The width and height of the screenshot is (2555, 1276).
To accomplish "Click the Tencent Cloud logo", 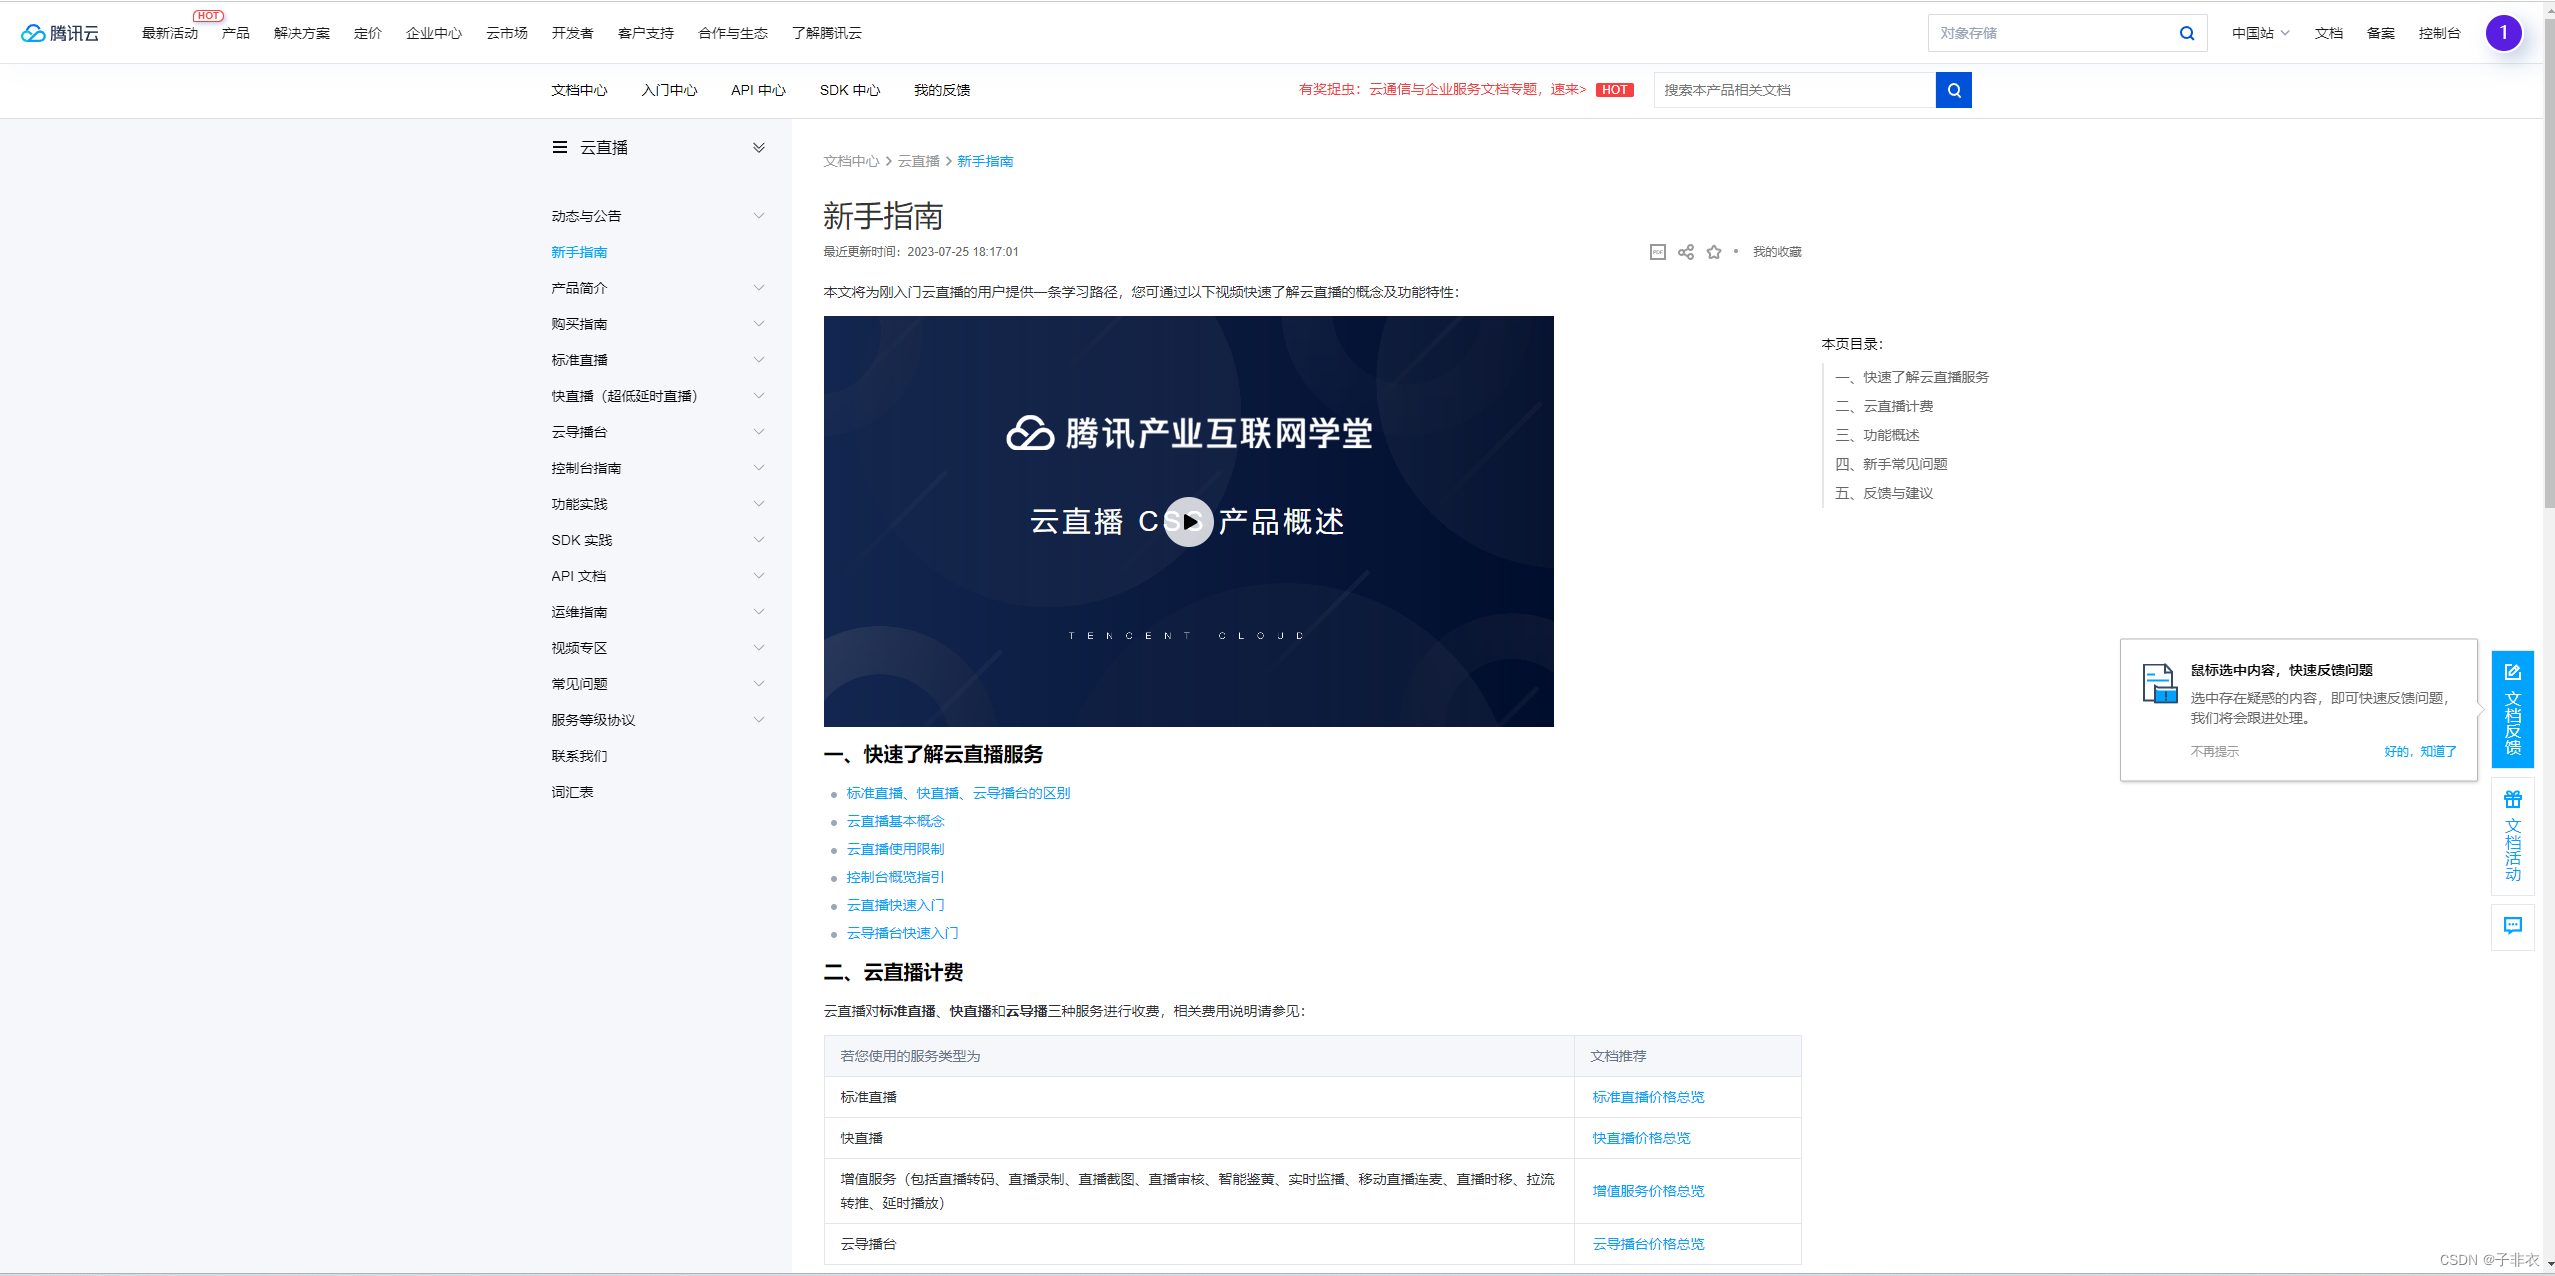I will [x=60, y=33].
